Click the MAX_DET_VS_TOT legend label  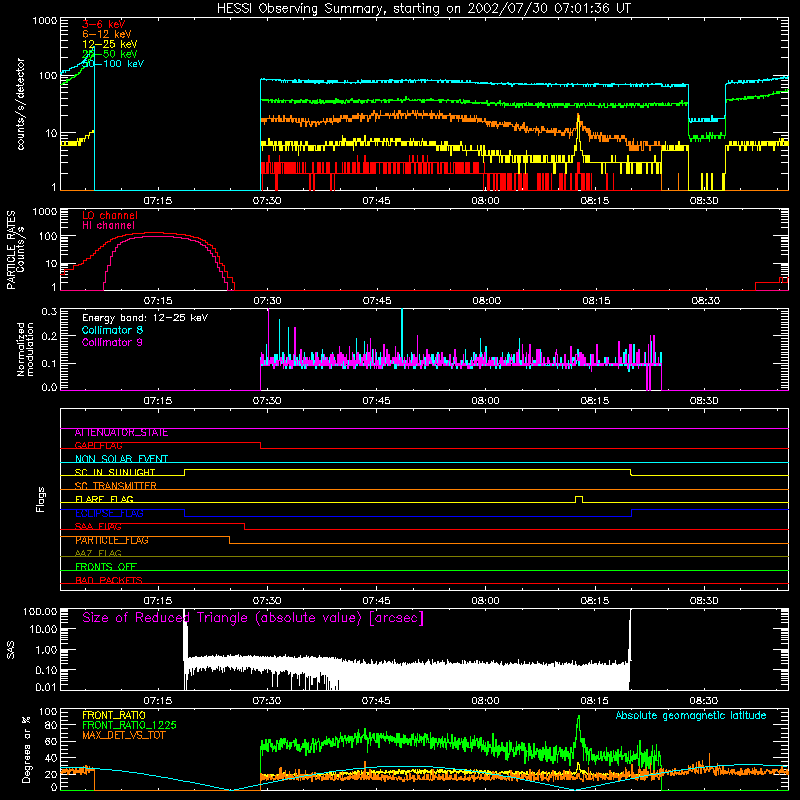pyautogui.click(x=124, y=735)
